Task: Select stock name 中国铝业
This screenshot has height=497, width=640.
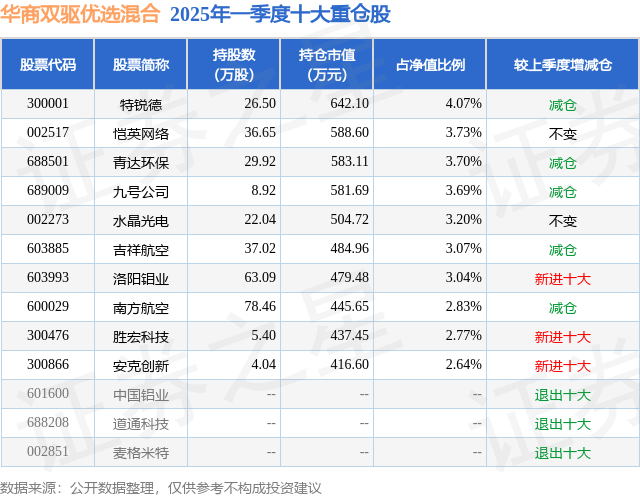Action: (141, 395)
